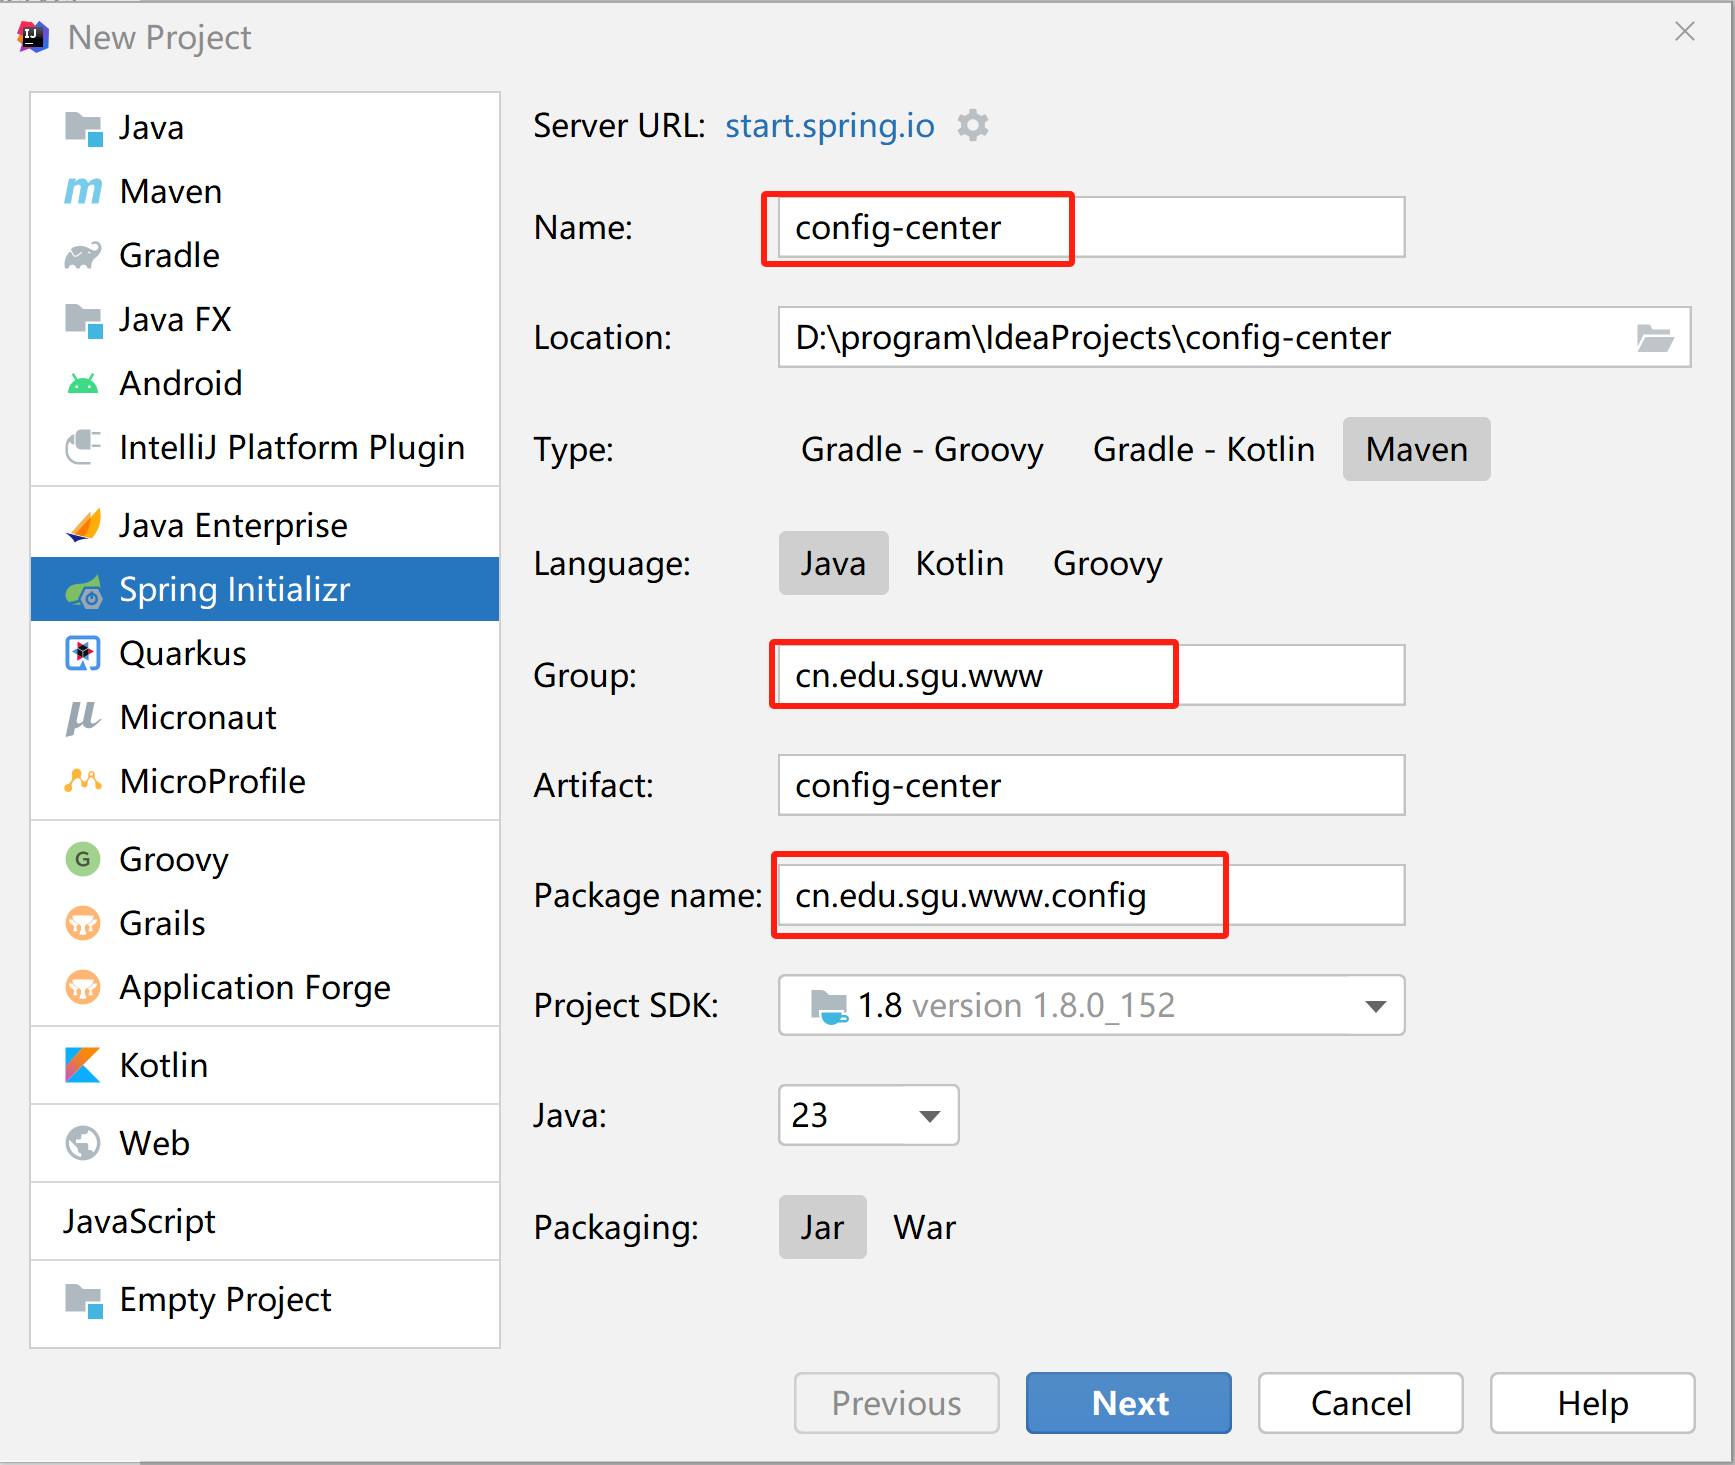Choose Kotlin as the language
1735x1465 pixels.
pyautogui.click(x=960, y=563)
